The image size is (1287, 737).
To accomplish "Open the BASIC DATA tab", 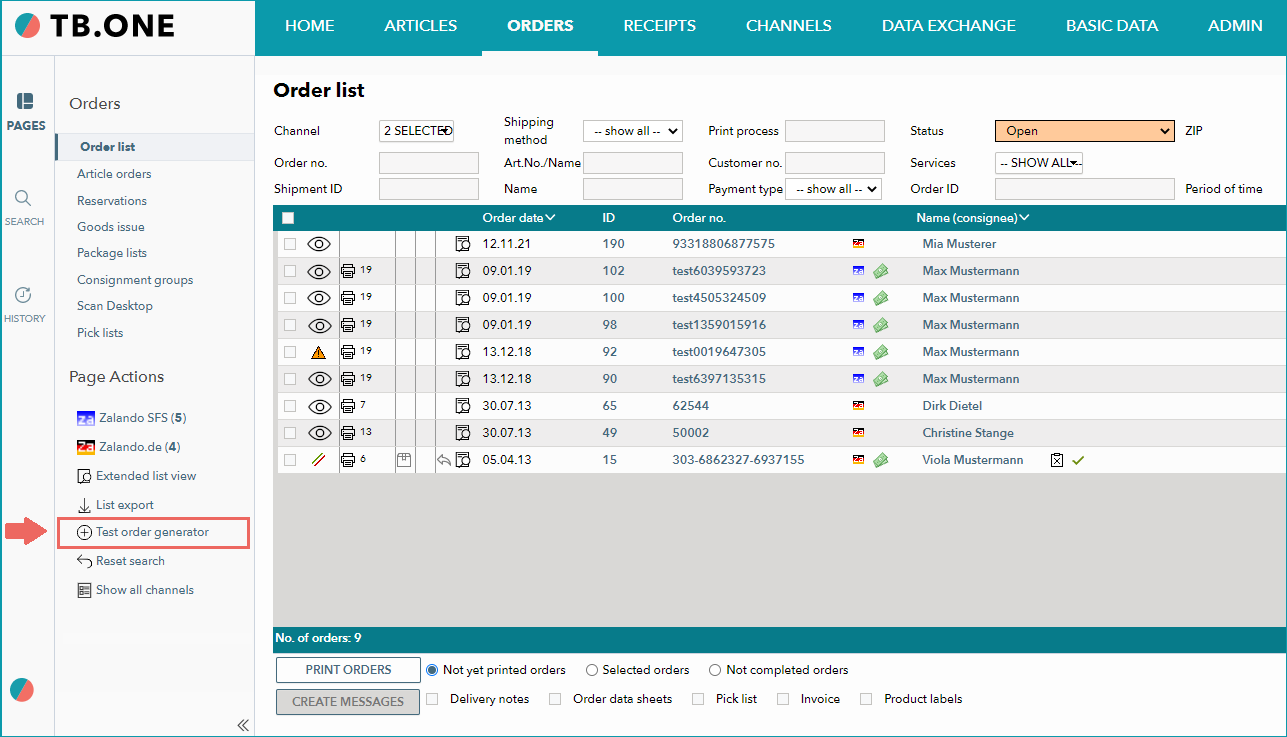I will (1112, 26).
